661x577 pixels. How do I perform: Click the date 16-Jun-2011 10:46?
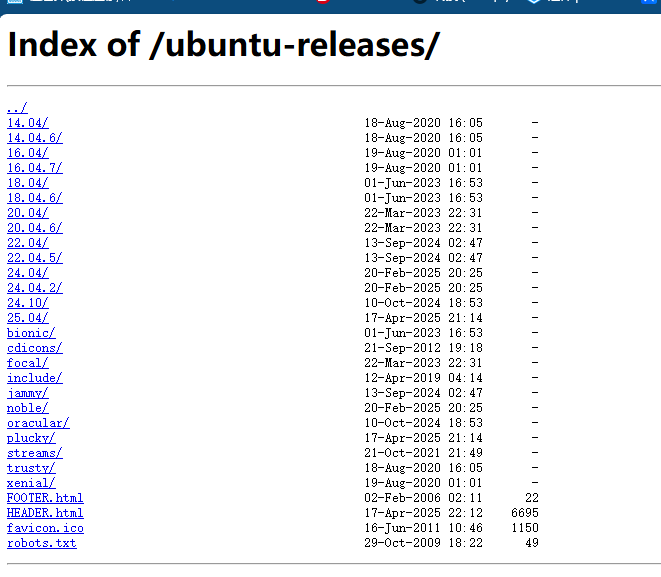click(x=423, y=528)
